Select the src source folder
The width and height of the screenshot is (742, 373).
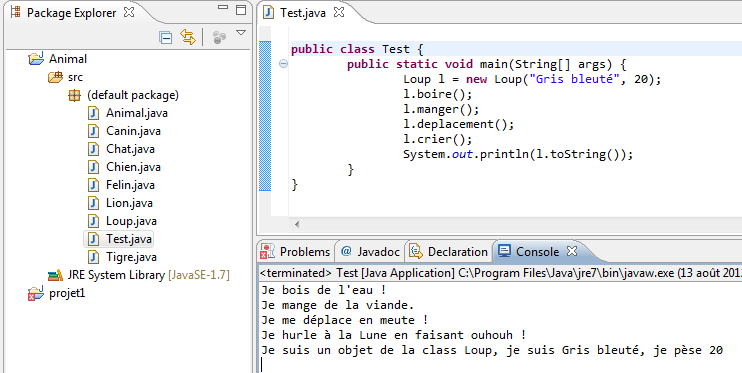[75, 77]
